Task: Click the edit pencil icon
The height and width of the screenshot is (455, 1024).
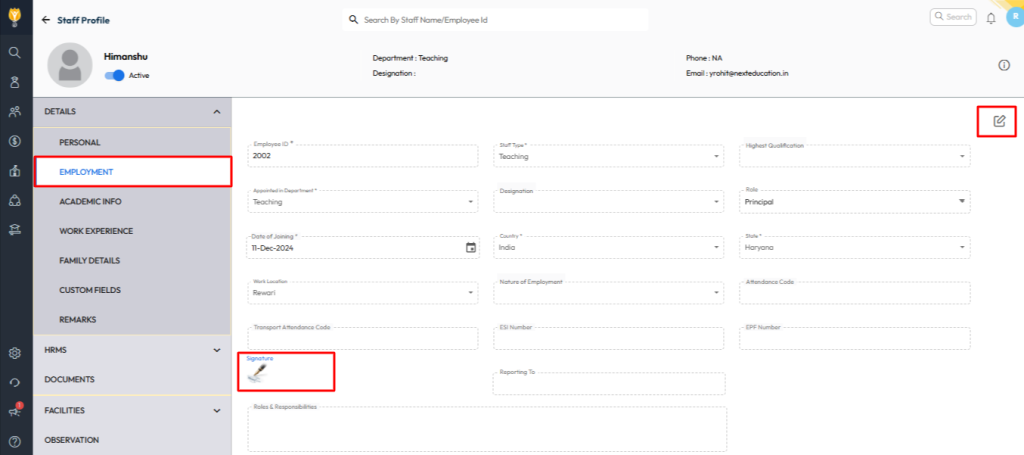Action: pos(998,121)
